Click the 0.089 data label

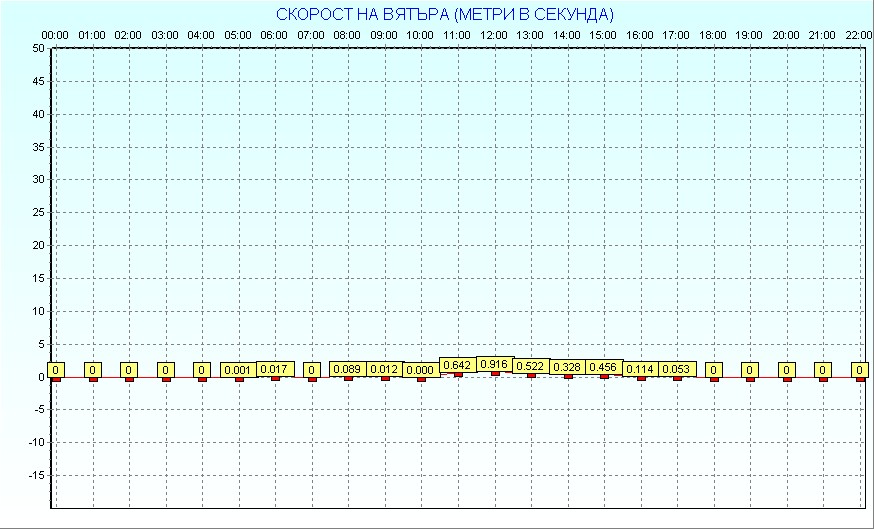348,370
